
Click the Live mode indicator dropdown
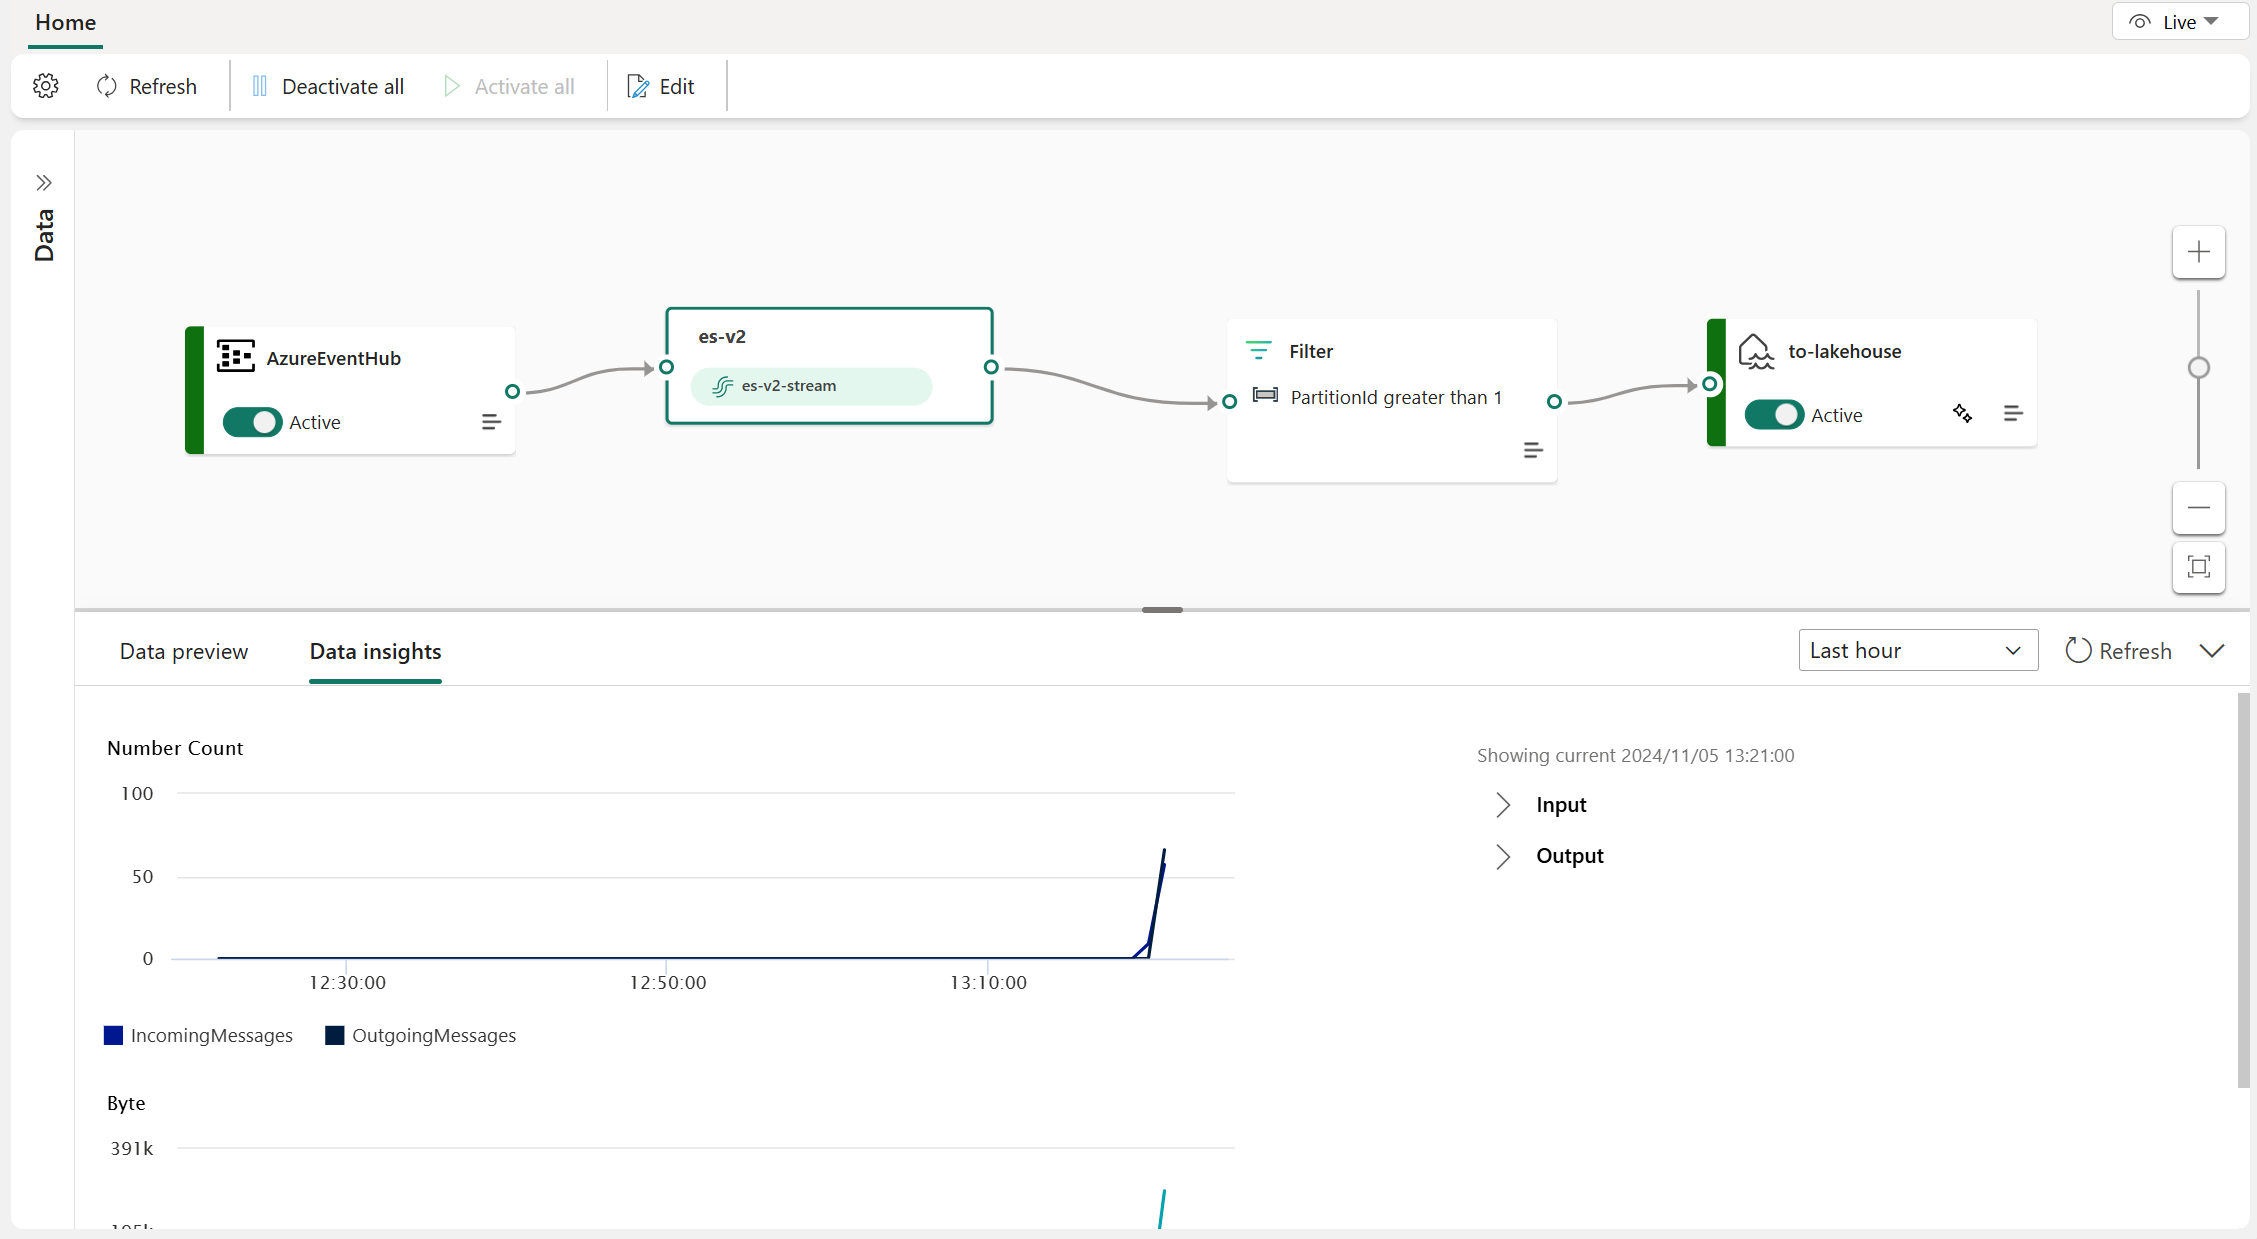pos(2170,20)
